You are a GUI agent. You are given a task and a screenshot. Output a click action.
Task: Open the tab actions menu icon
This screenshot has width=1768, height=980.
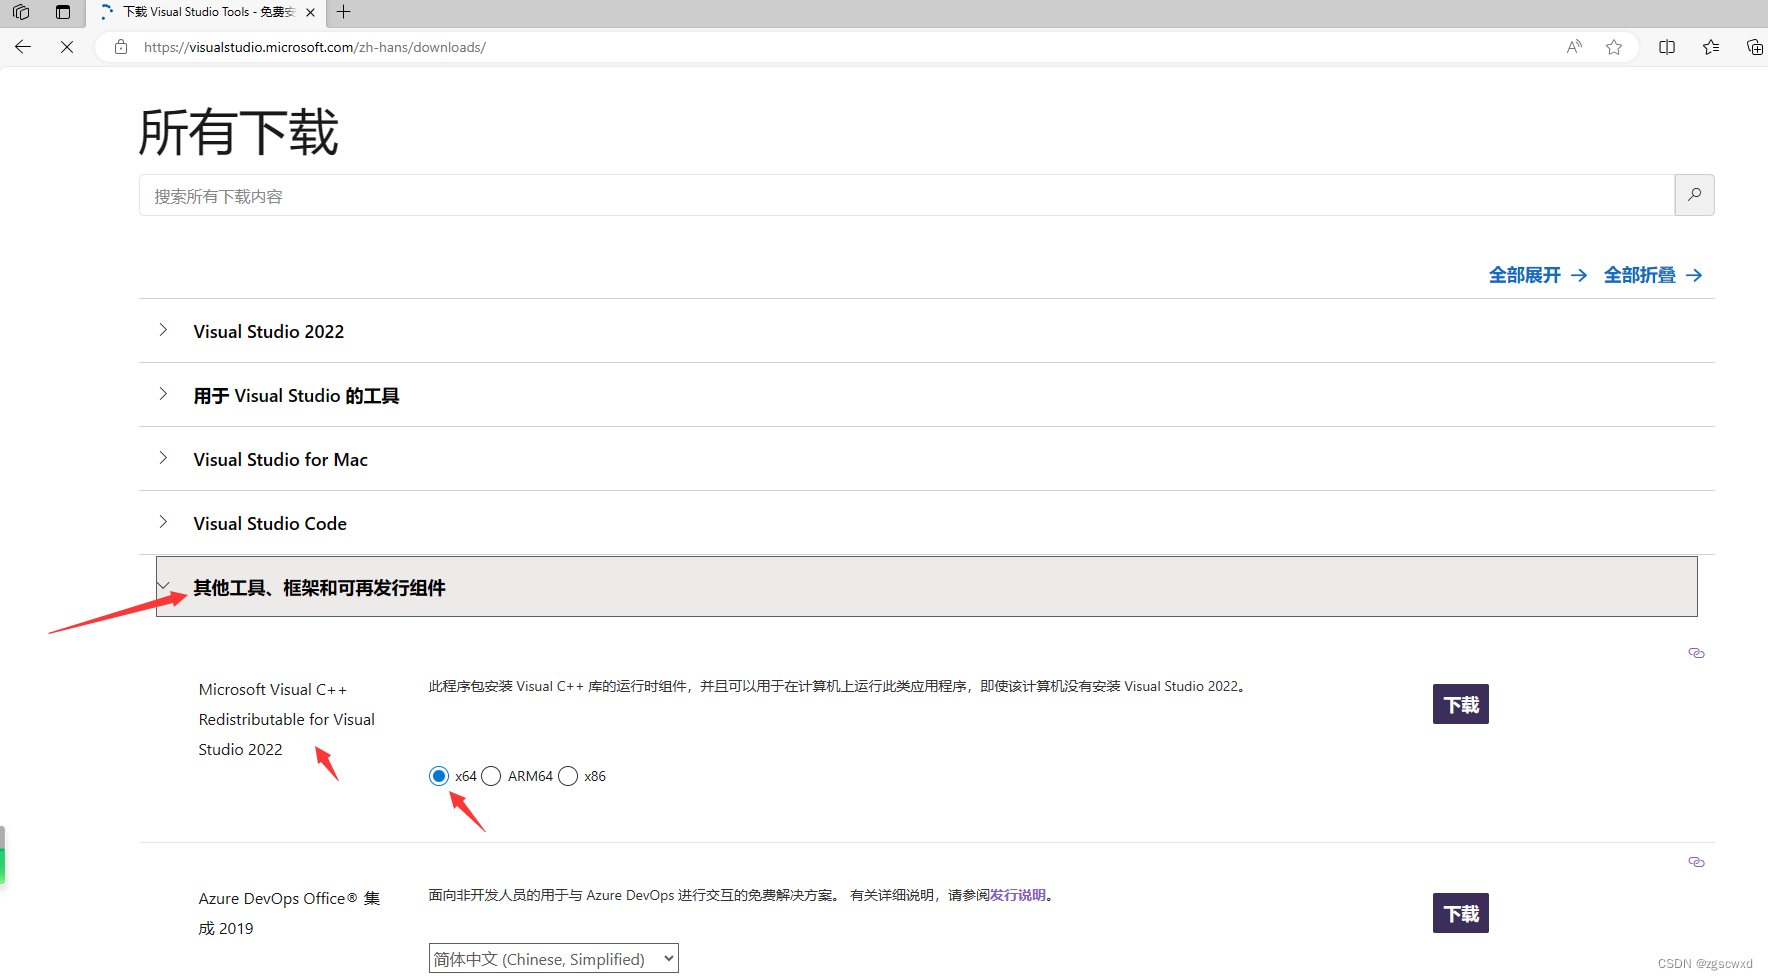[63, 12]
